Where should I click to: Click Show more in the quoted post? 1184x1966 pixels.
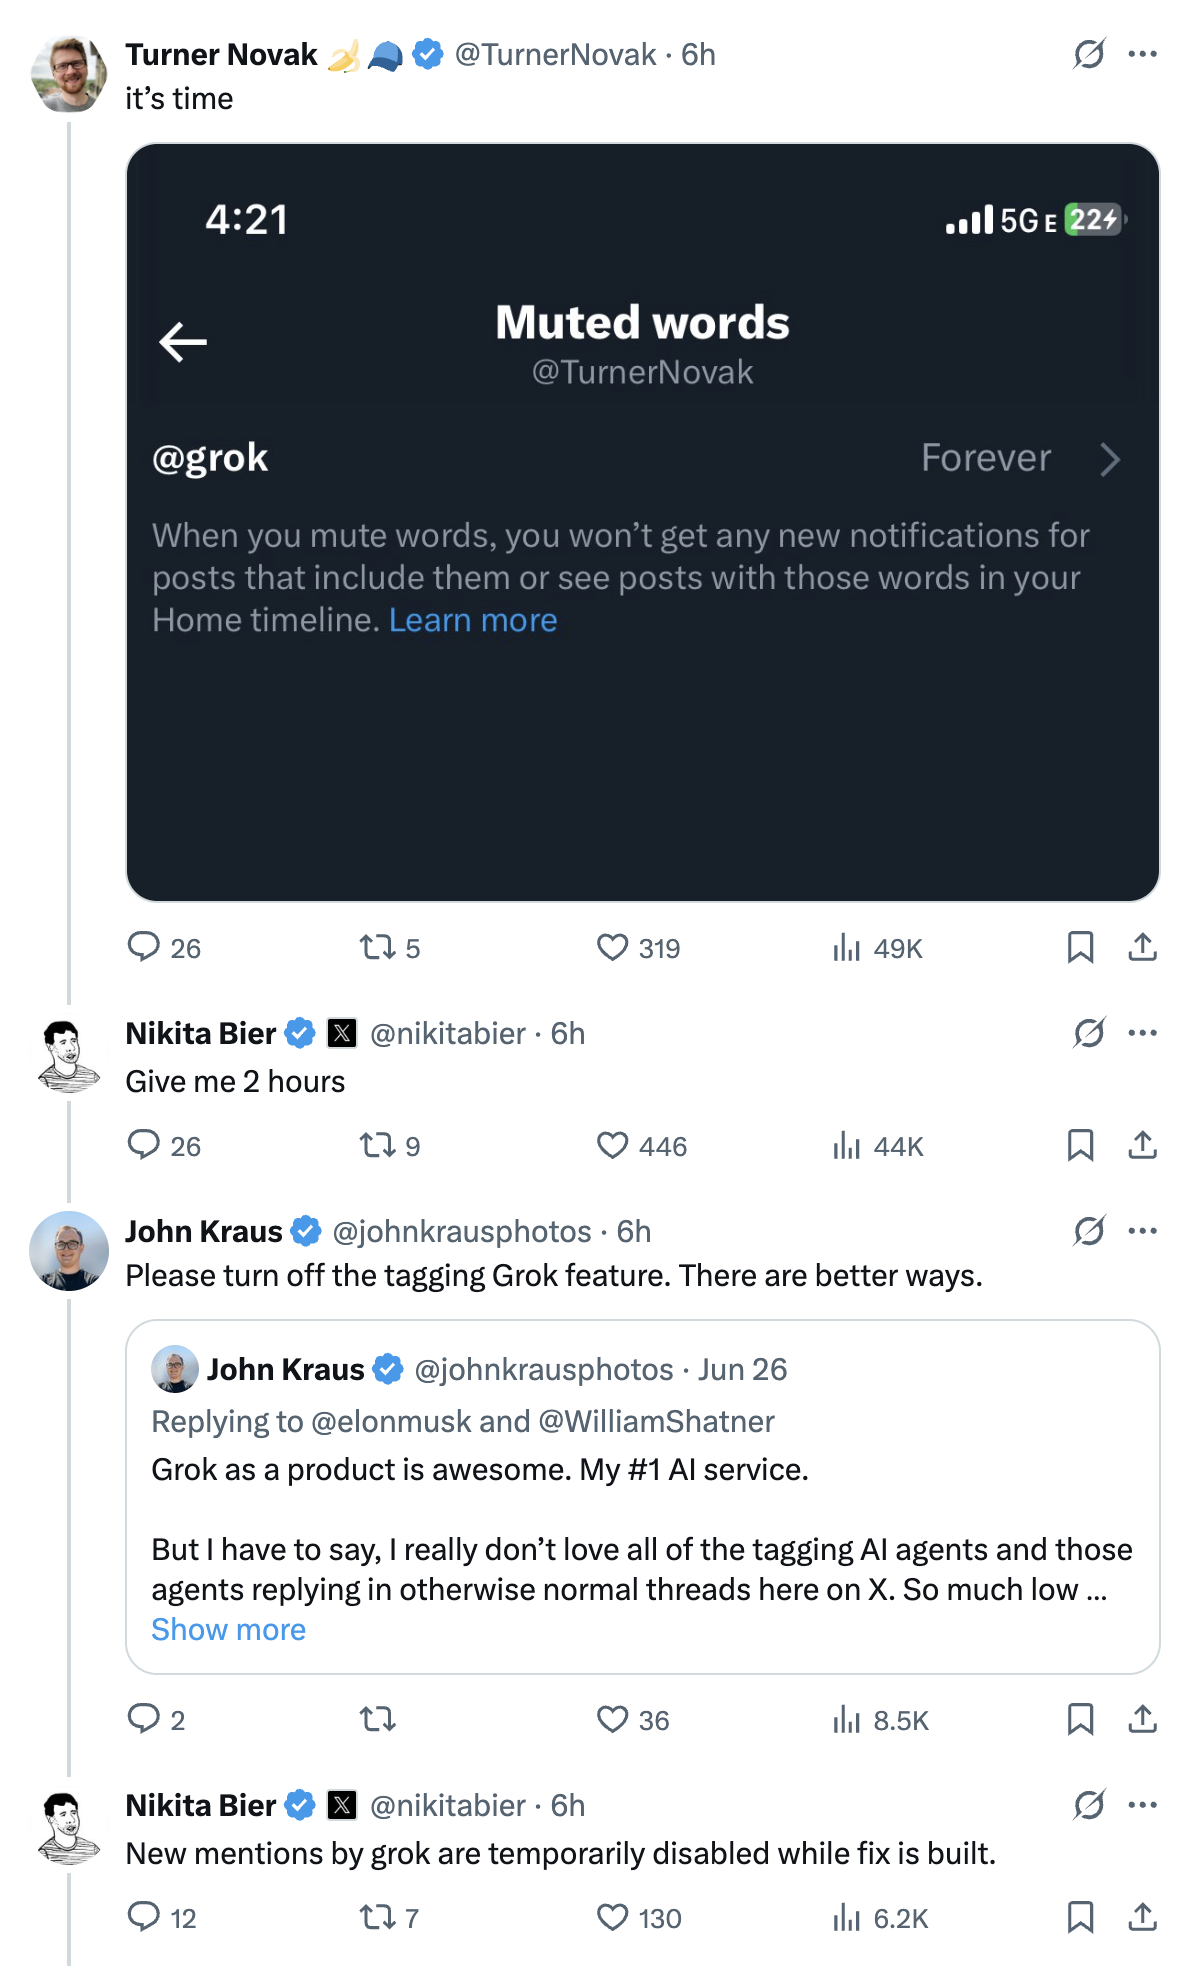pyautogui.click(x=228, y=1629)
